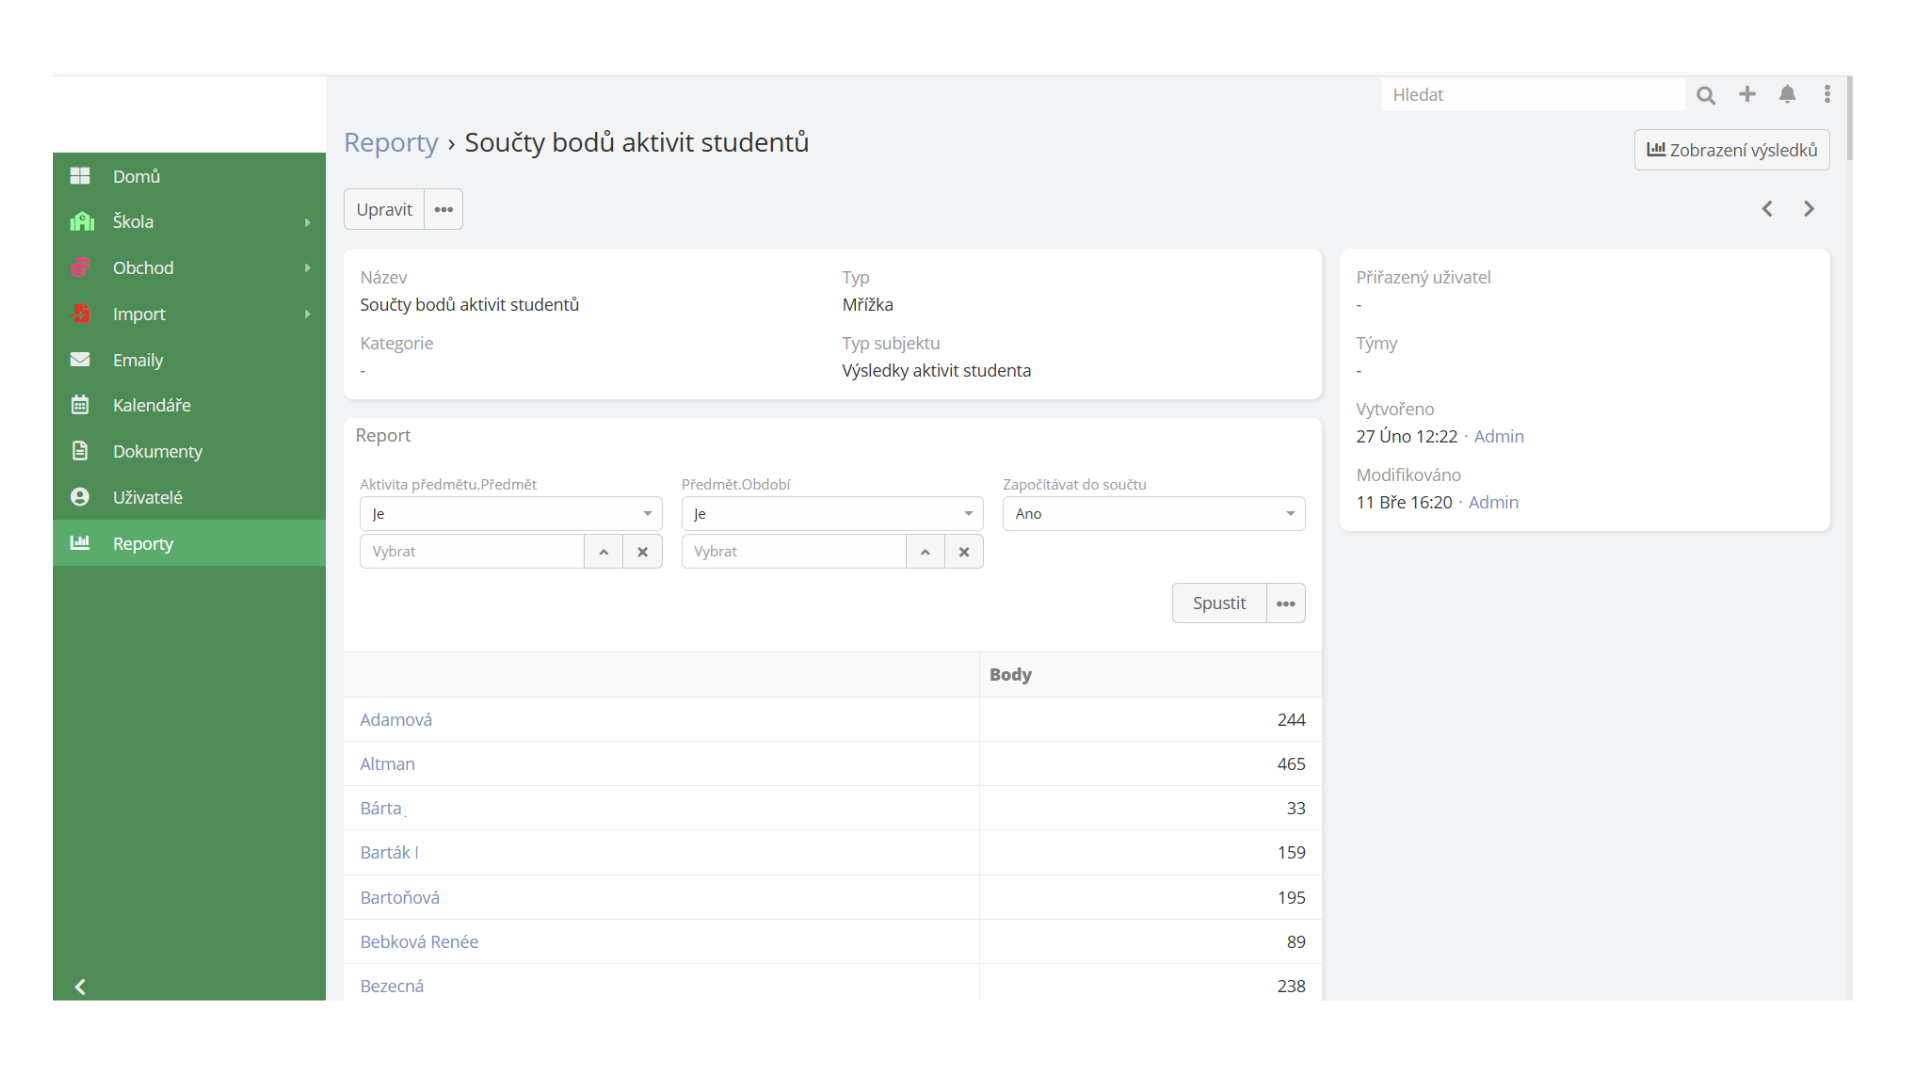1920x1080 pixels.
Task: Open the Aktivita předmětu.Předmět Je dropdown
Action: click(x=510, y=514)
